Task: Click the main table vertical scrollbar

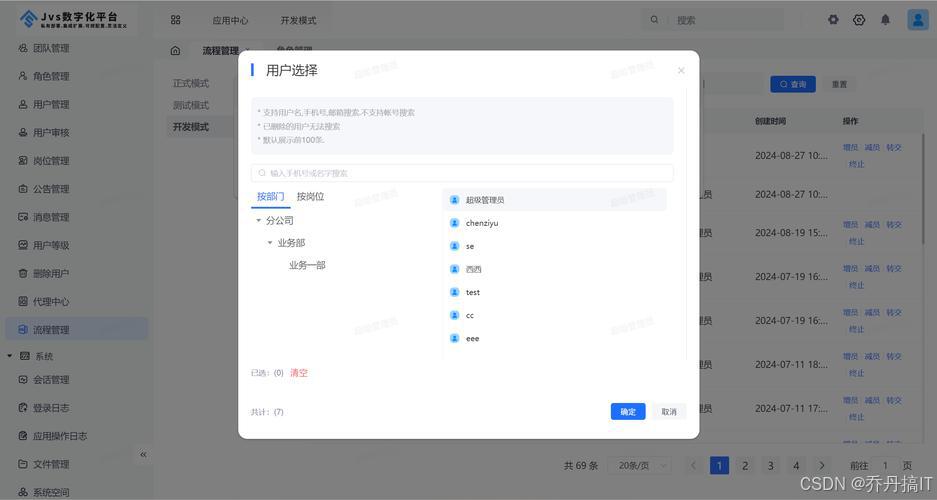Action: 924,188
